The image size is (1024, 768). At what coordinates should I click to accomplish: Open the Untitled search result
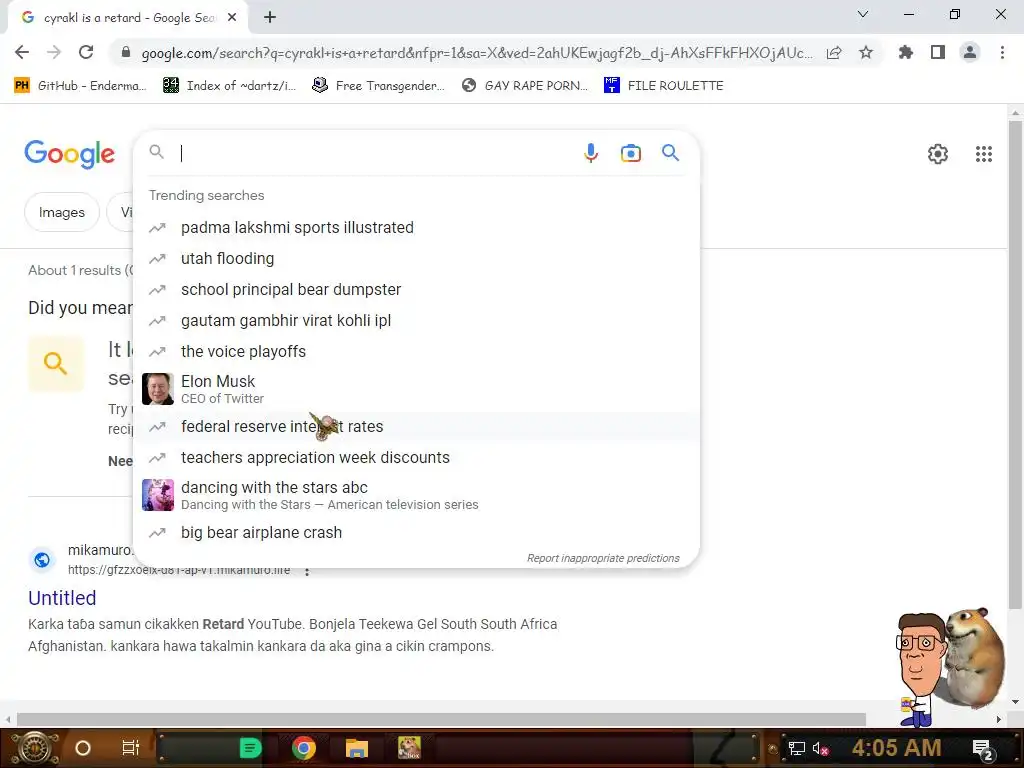click(x=62, y=598)
